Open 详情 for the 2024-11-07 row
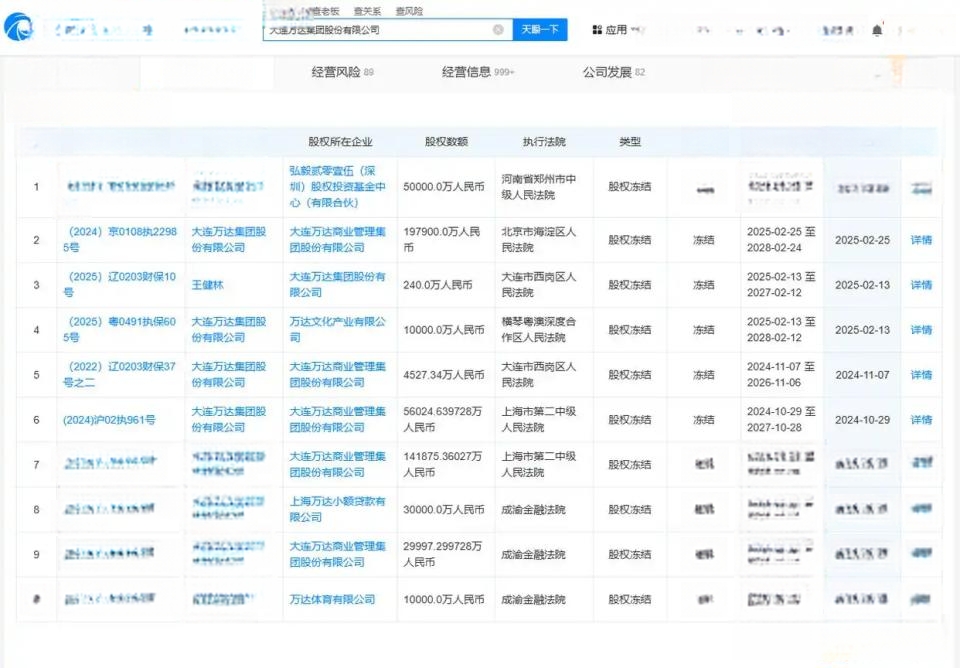 (x=921, y=375)
